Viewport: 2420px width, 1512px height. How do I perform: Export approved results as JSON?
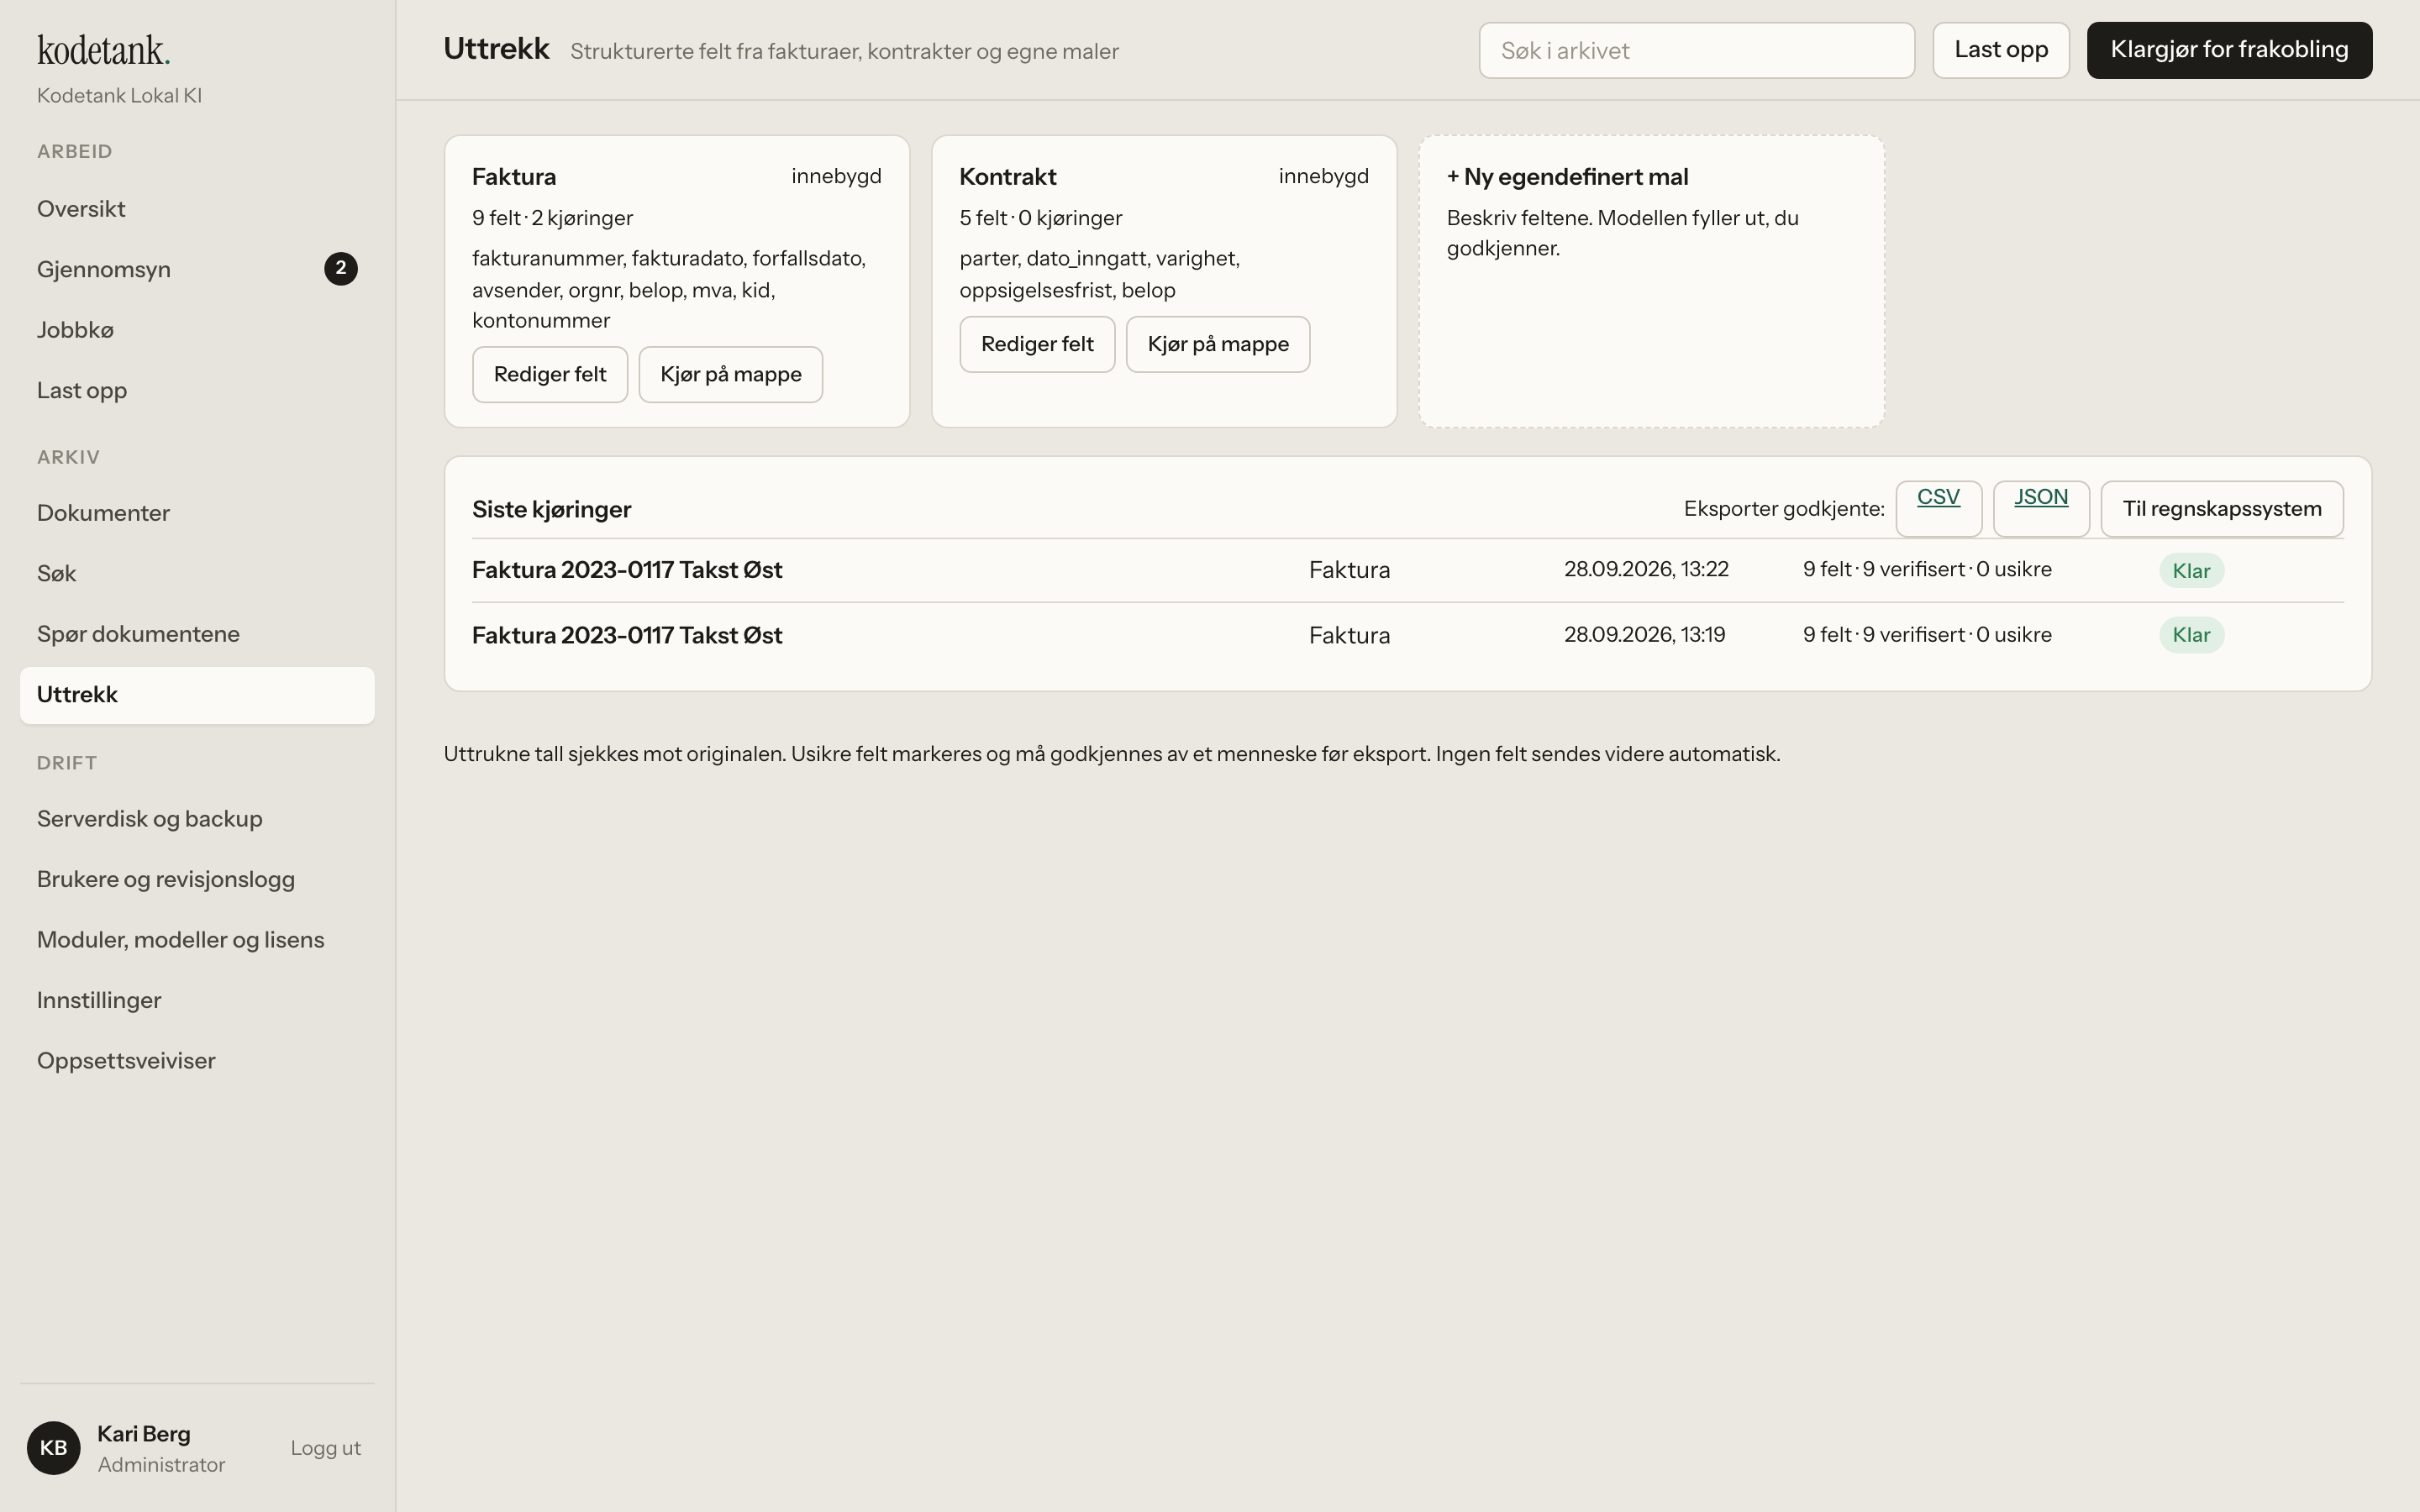pos(2041,508)
